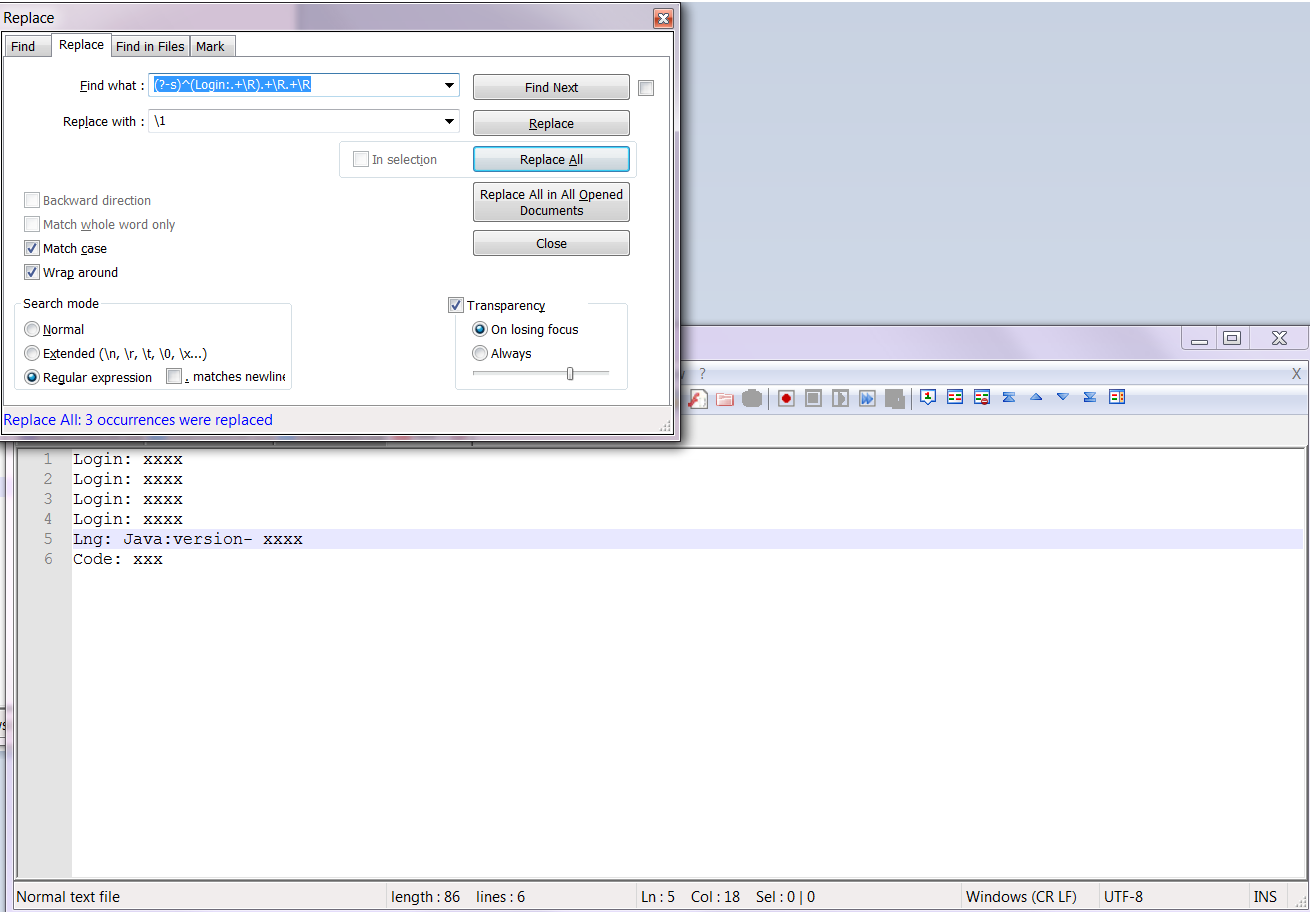
Task: Enable the '. matches newline' checkbox
Action: [174, 377]
